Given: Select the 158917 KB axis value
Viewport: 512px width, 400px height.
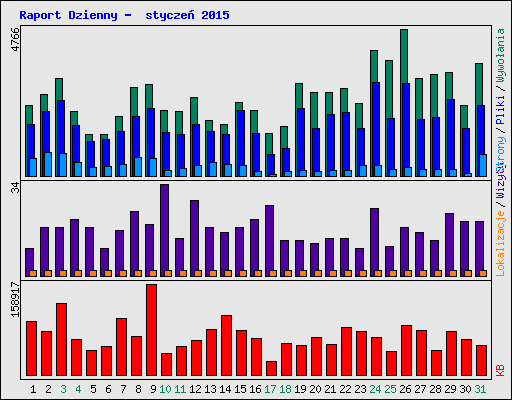Looking at the screenshot, I should coord(16,299).
